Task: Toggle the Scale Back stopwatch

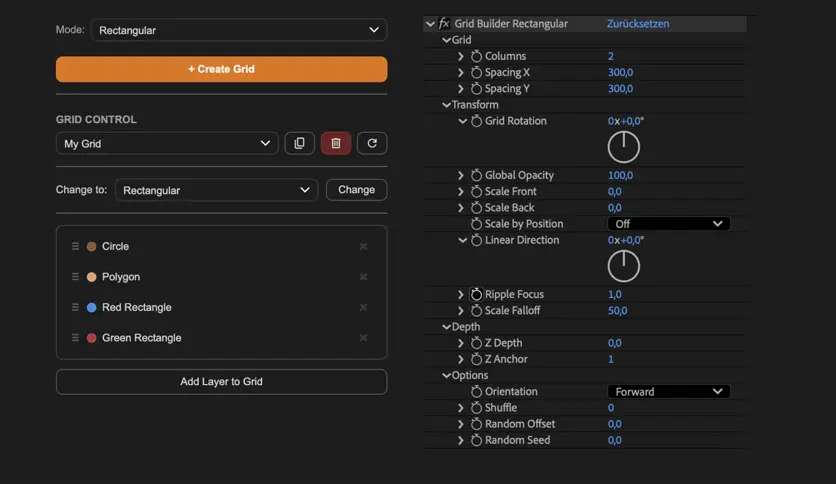Action: (x=476, y=208)
